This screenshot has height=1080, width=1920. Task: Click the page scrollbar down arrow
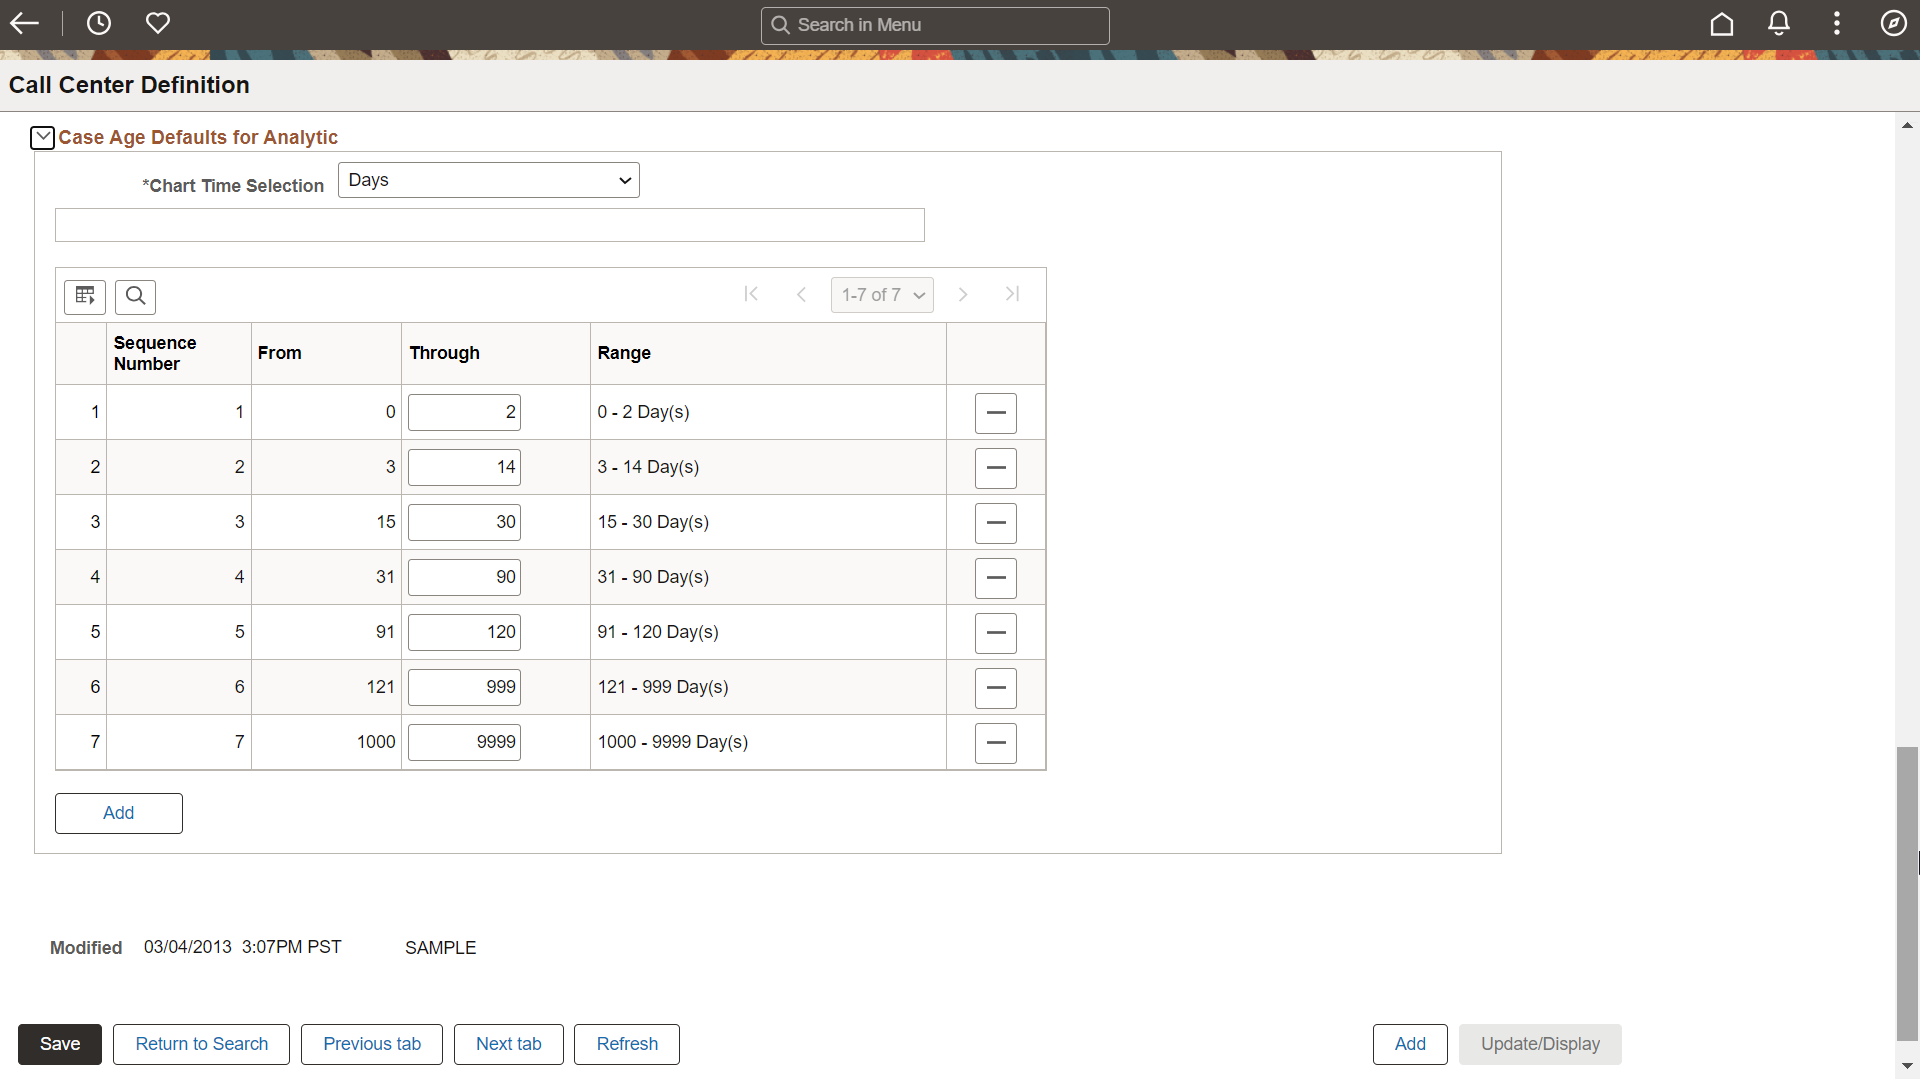point(1907,1066)
